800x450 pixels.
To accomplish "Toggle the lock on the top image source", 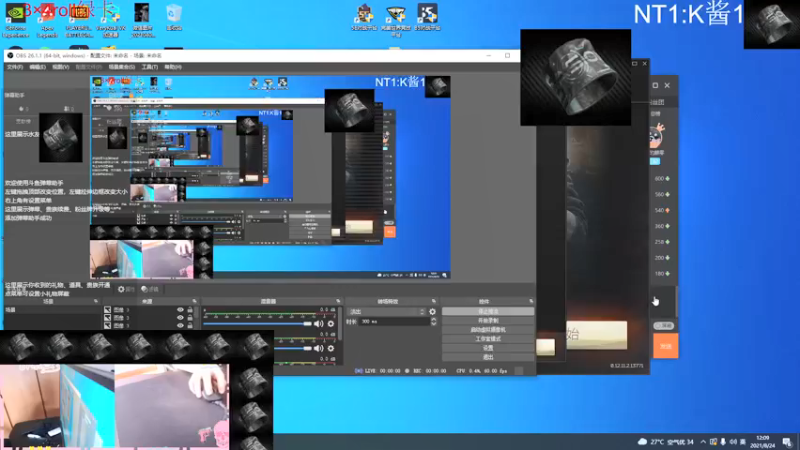I will [190, 310].
